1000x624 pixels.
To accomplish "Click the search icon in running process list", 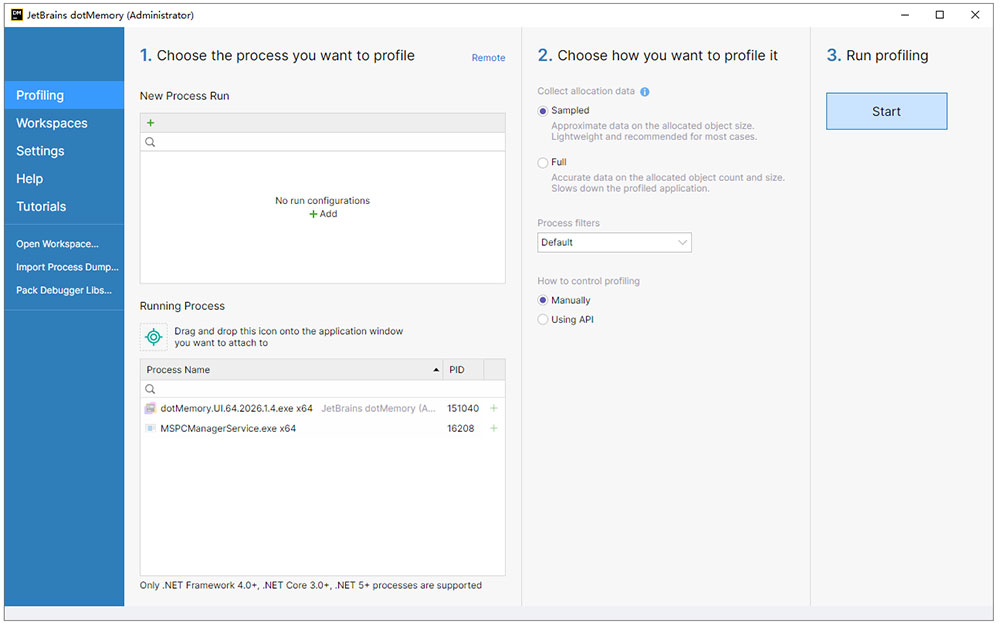I will click(x=150, y=389).
